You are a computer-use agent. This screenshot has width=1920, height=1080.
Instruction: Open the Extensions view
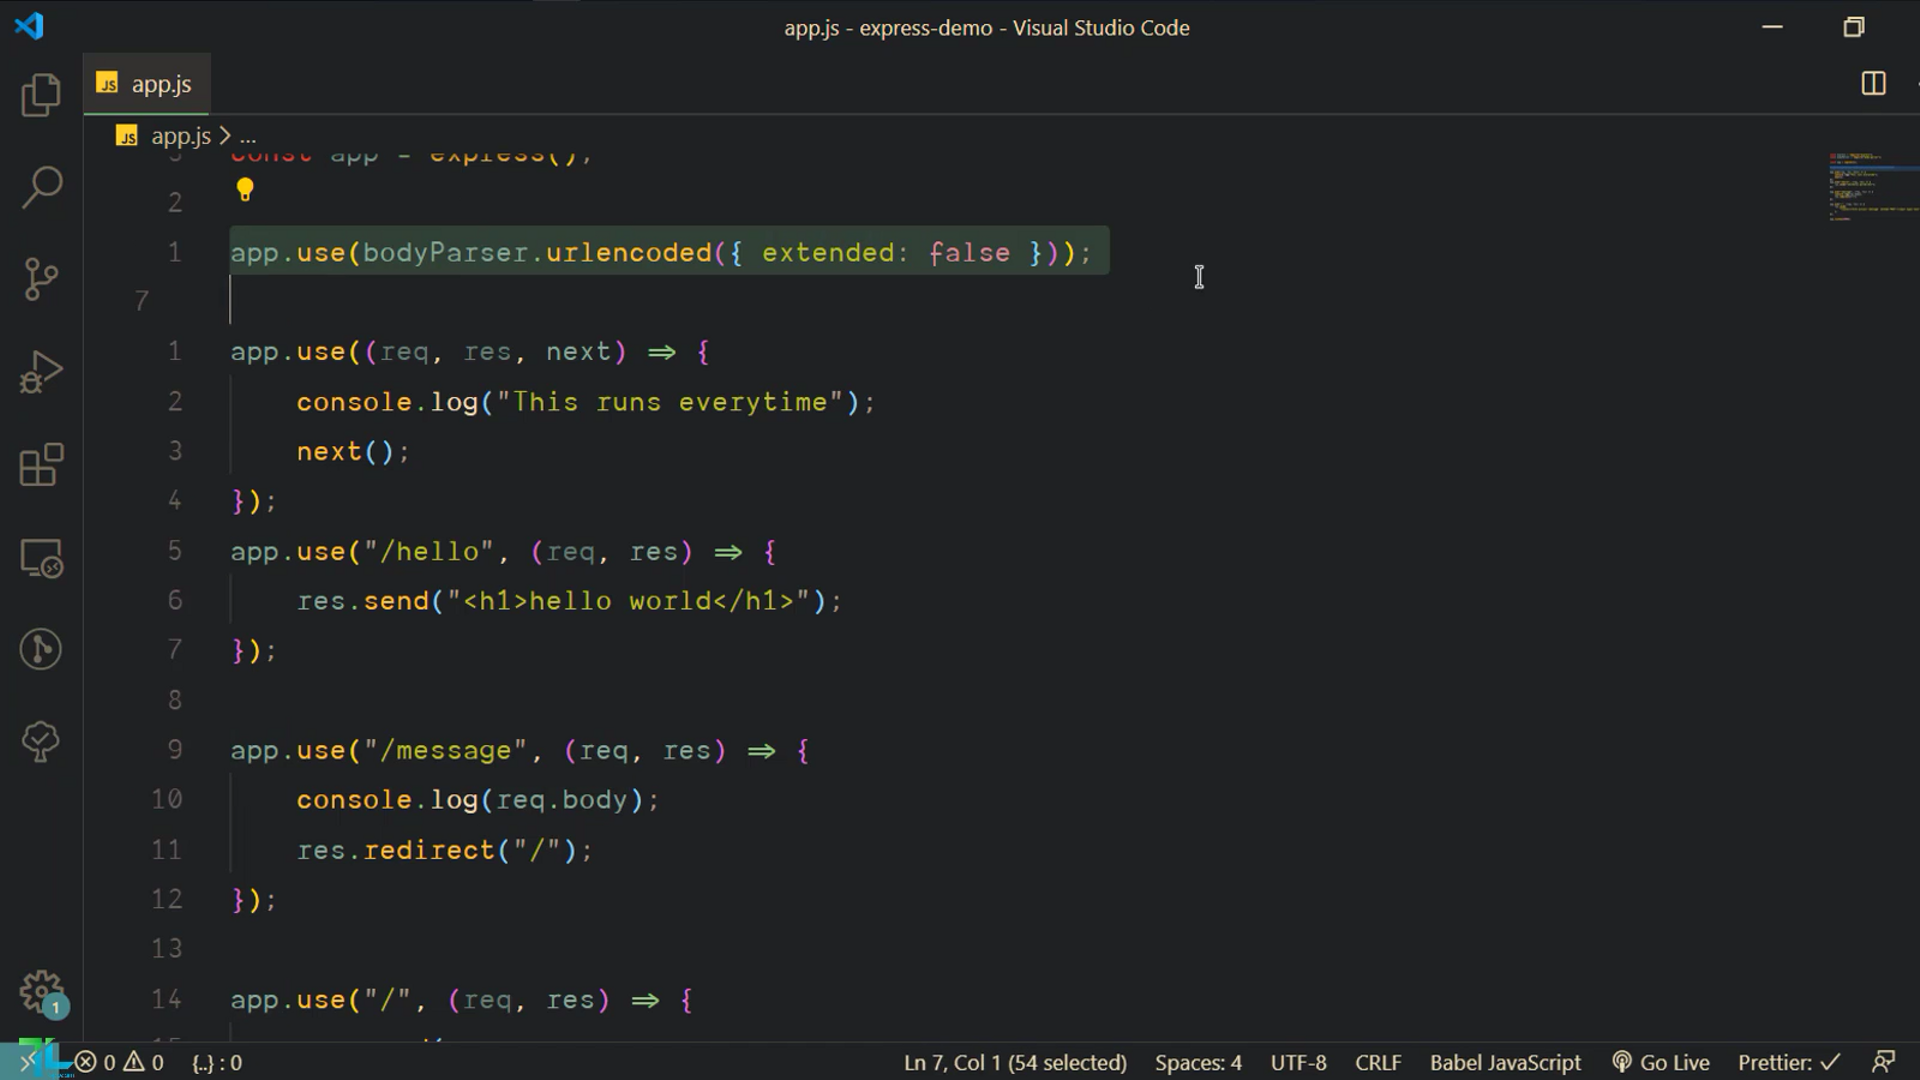pyautogui.click(x=41, y=465)
